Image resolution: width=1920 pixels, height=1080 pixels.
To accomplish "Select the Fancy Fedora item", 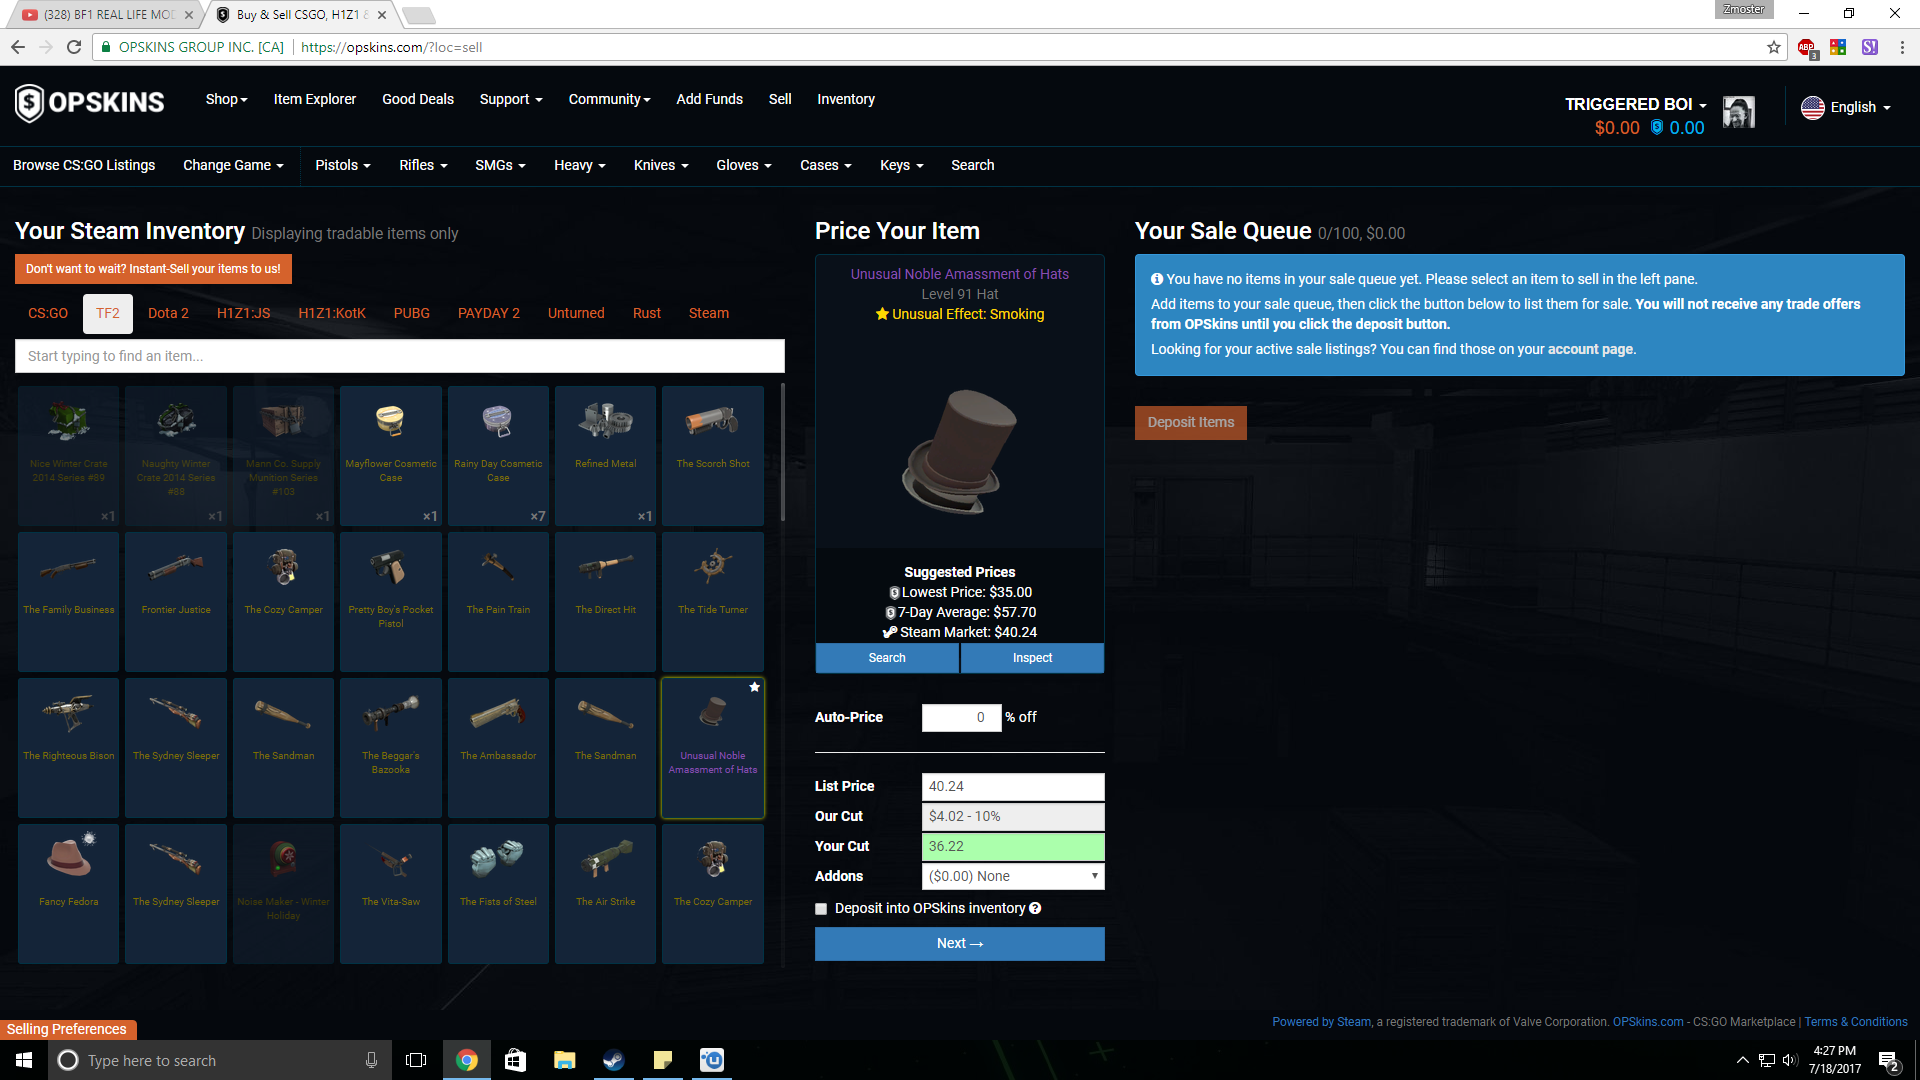I will pyautogui.click(x=69, y=893).
